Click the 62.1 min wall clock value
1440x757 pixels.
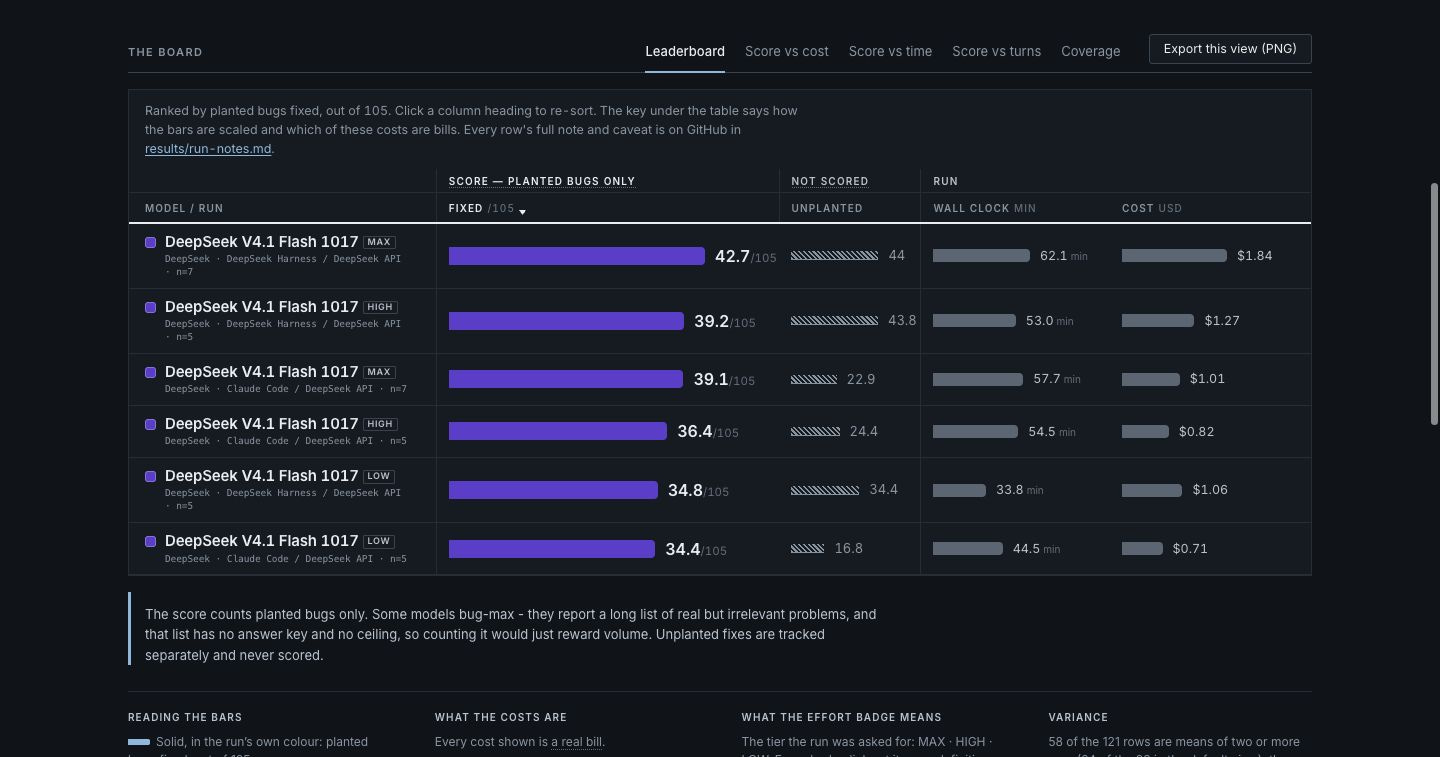pos(1063,256)
